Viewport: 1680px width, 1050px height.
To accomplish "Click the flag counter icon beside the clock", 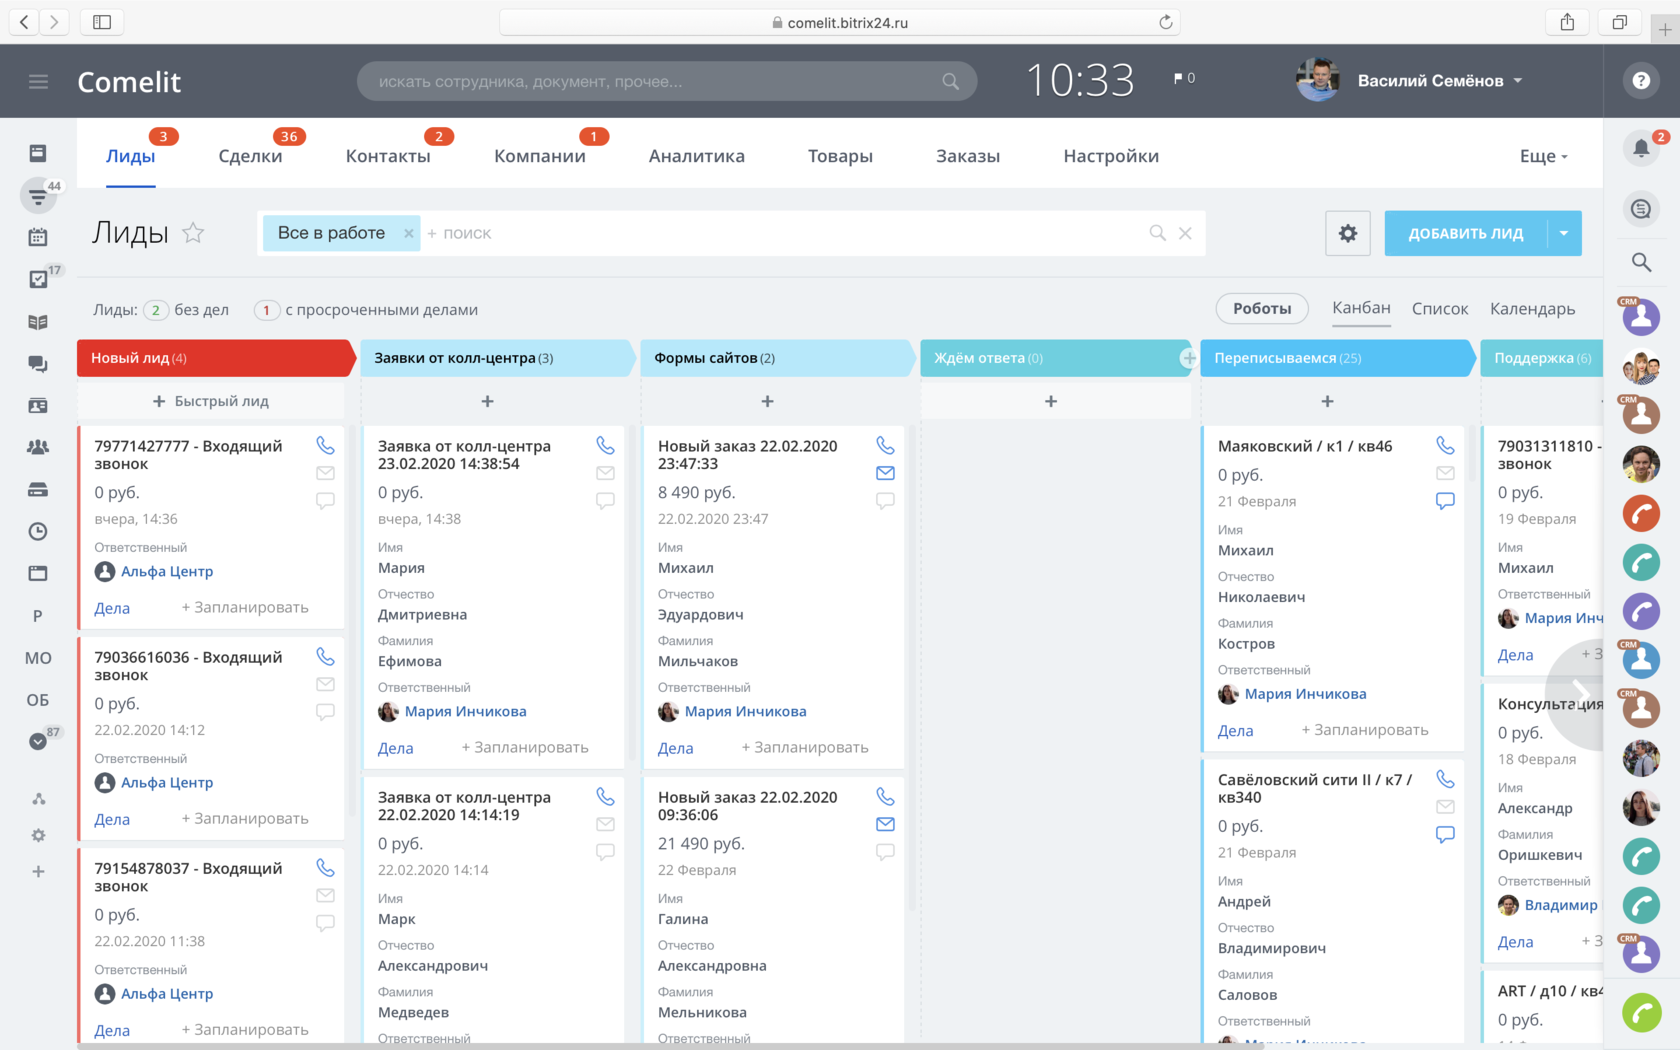I will 1184,78.
